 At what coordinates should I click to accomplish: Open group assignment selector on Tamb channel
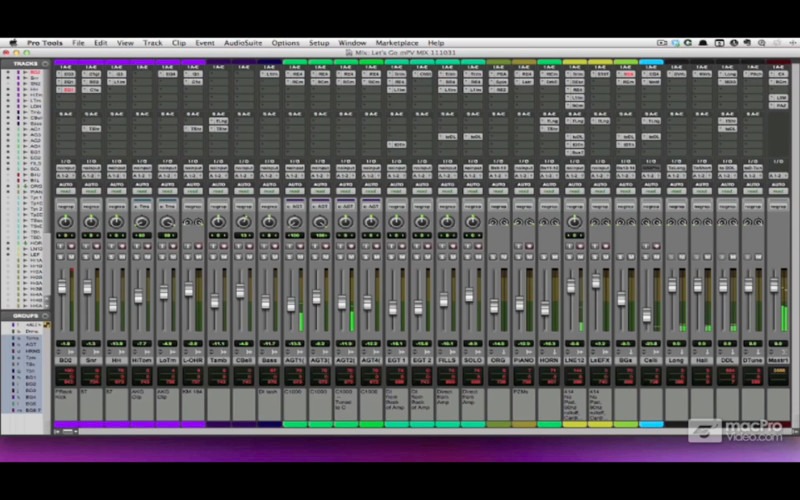pos(218,206)
